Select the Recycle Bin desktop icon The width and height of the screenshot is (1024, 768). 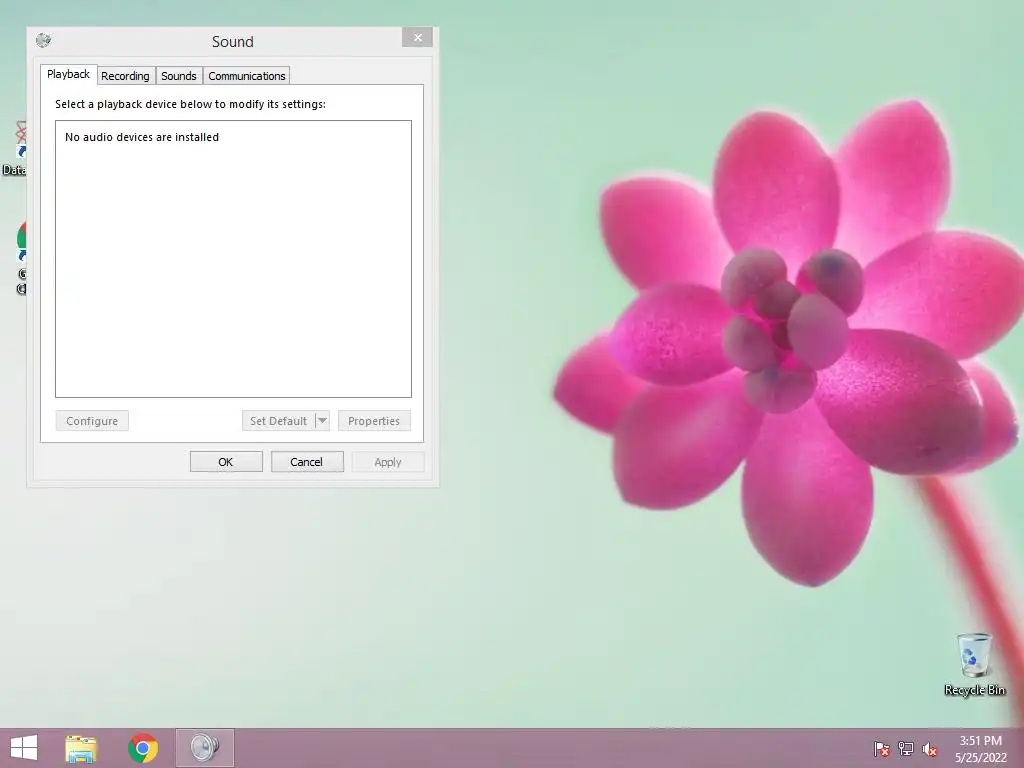pos(974,664)
